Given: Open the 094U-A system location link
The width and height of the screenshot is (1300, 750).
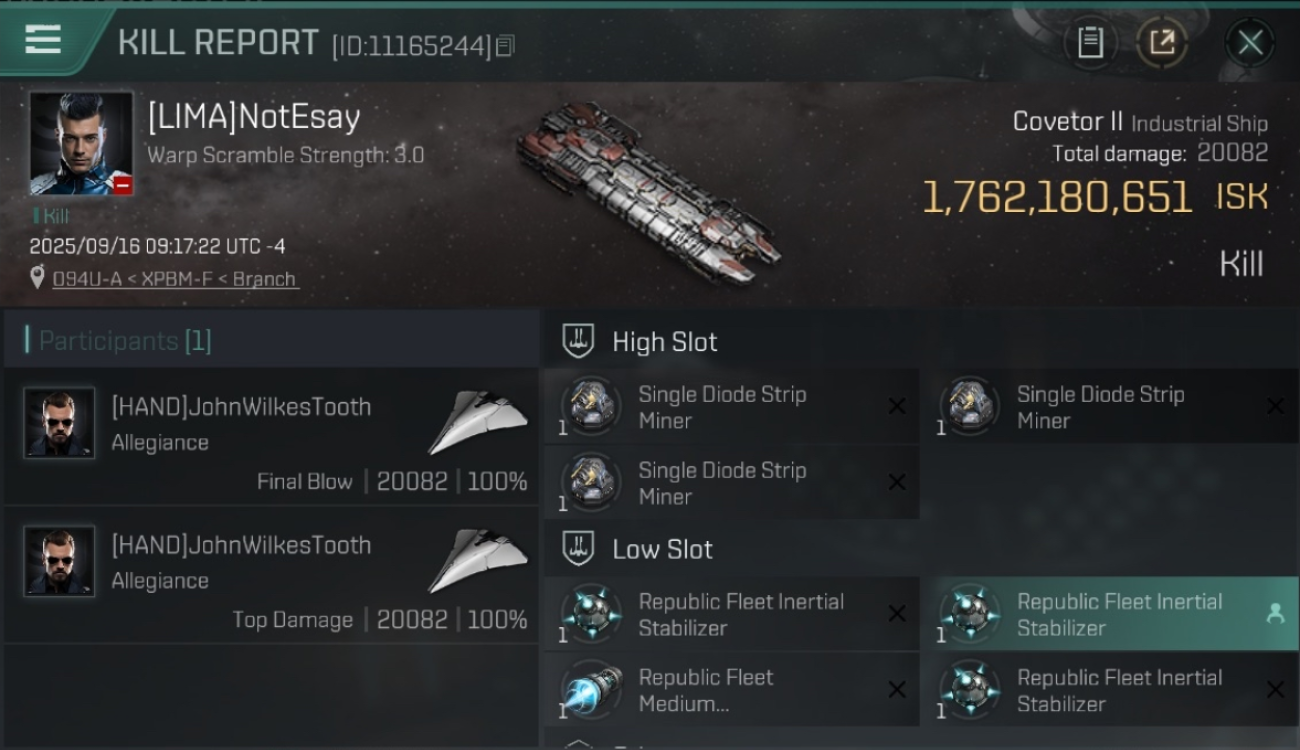Looking at the screenshot, I should 174,279.
